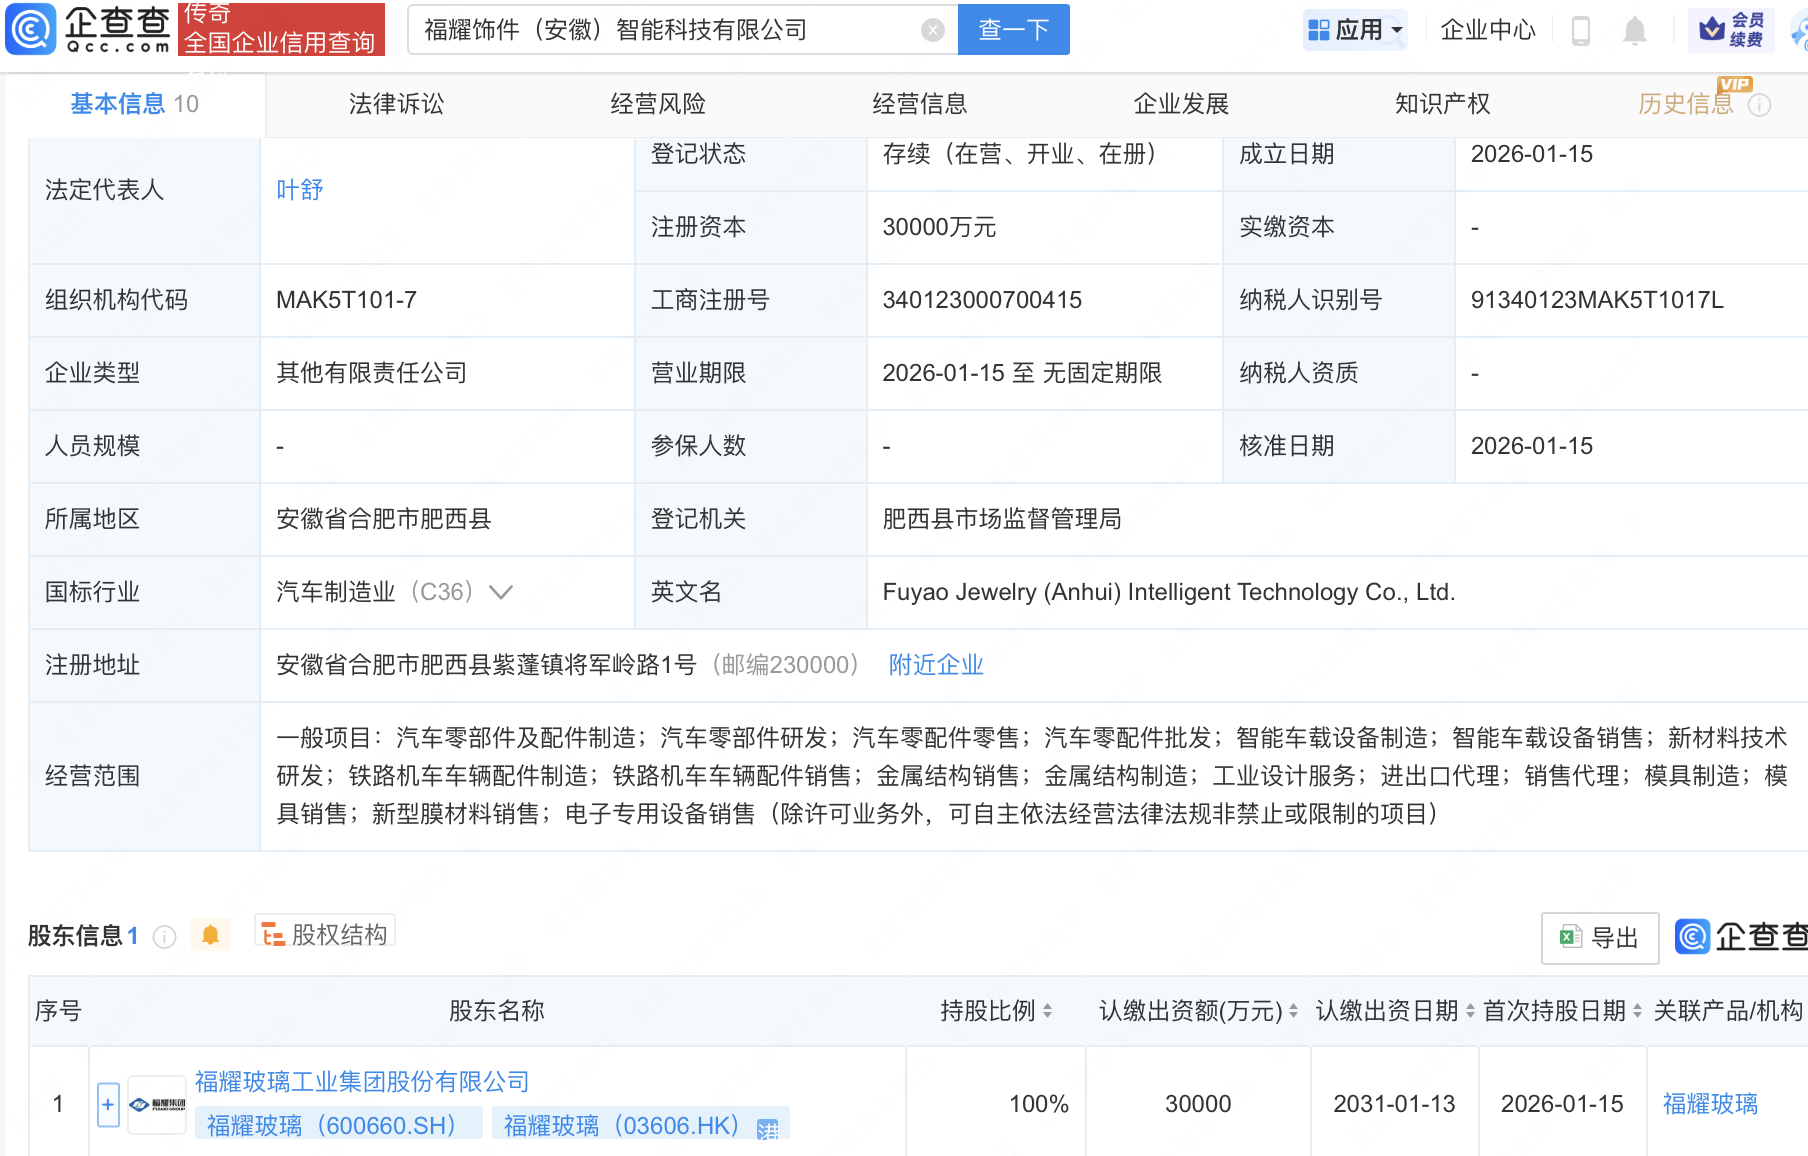Image resolution: width=1808 pixels, height=1156 pixels.
Task: Open the 知识产权 tab
Action: coord(1442,103)
